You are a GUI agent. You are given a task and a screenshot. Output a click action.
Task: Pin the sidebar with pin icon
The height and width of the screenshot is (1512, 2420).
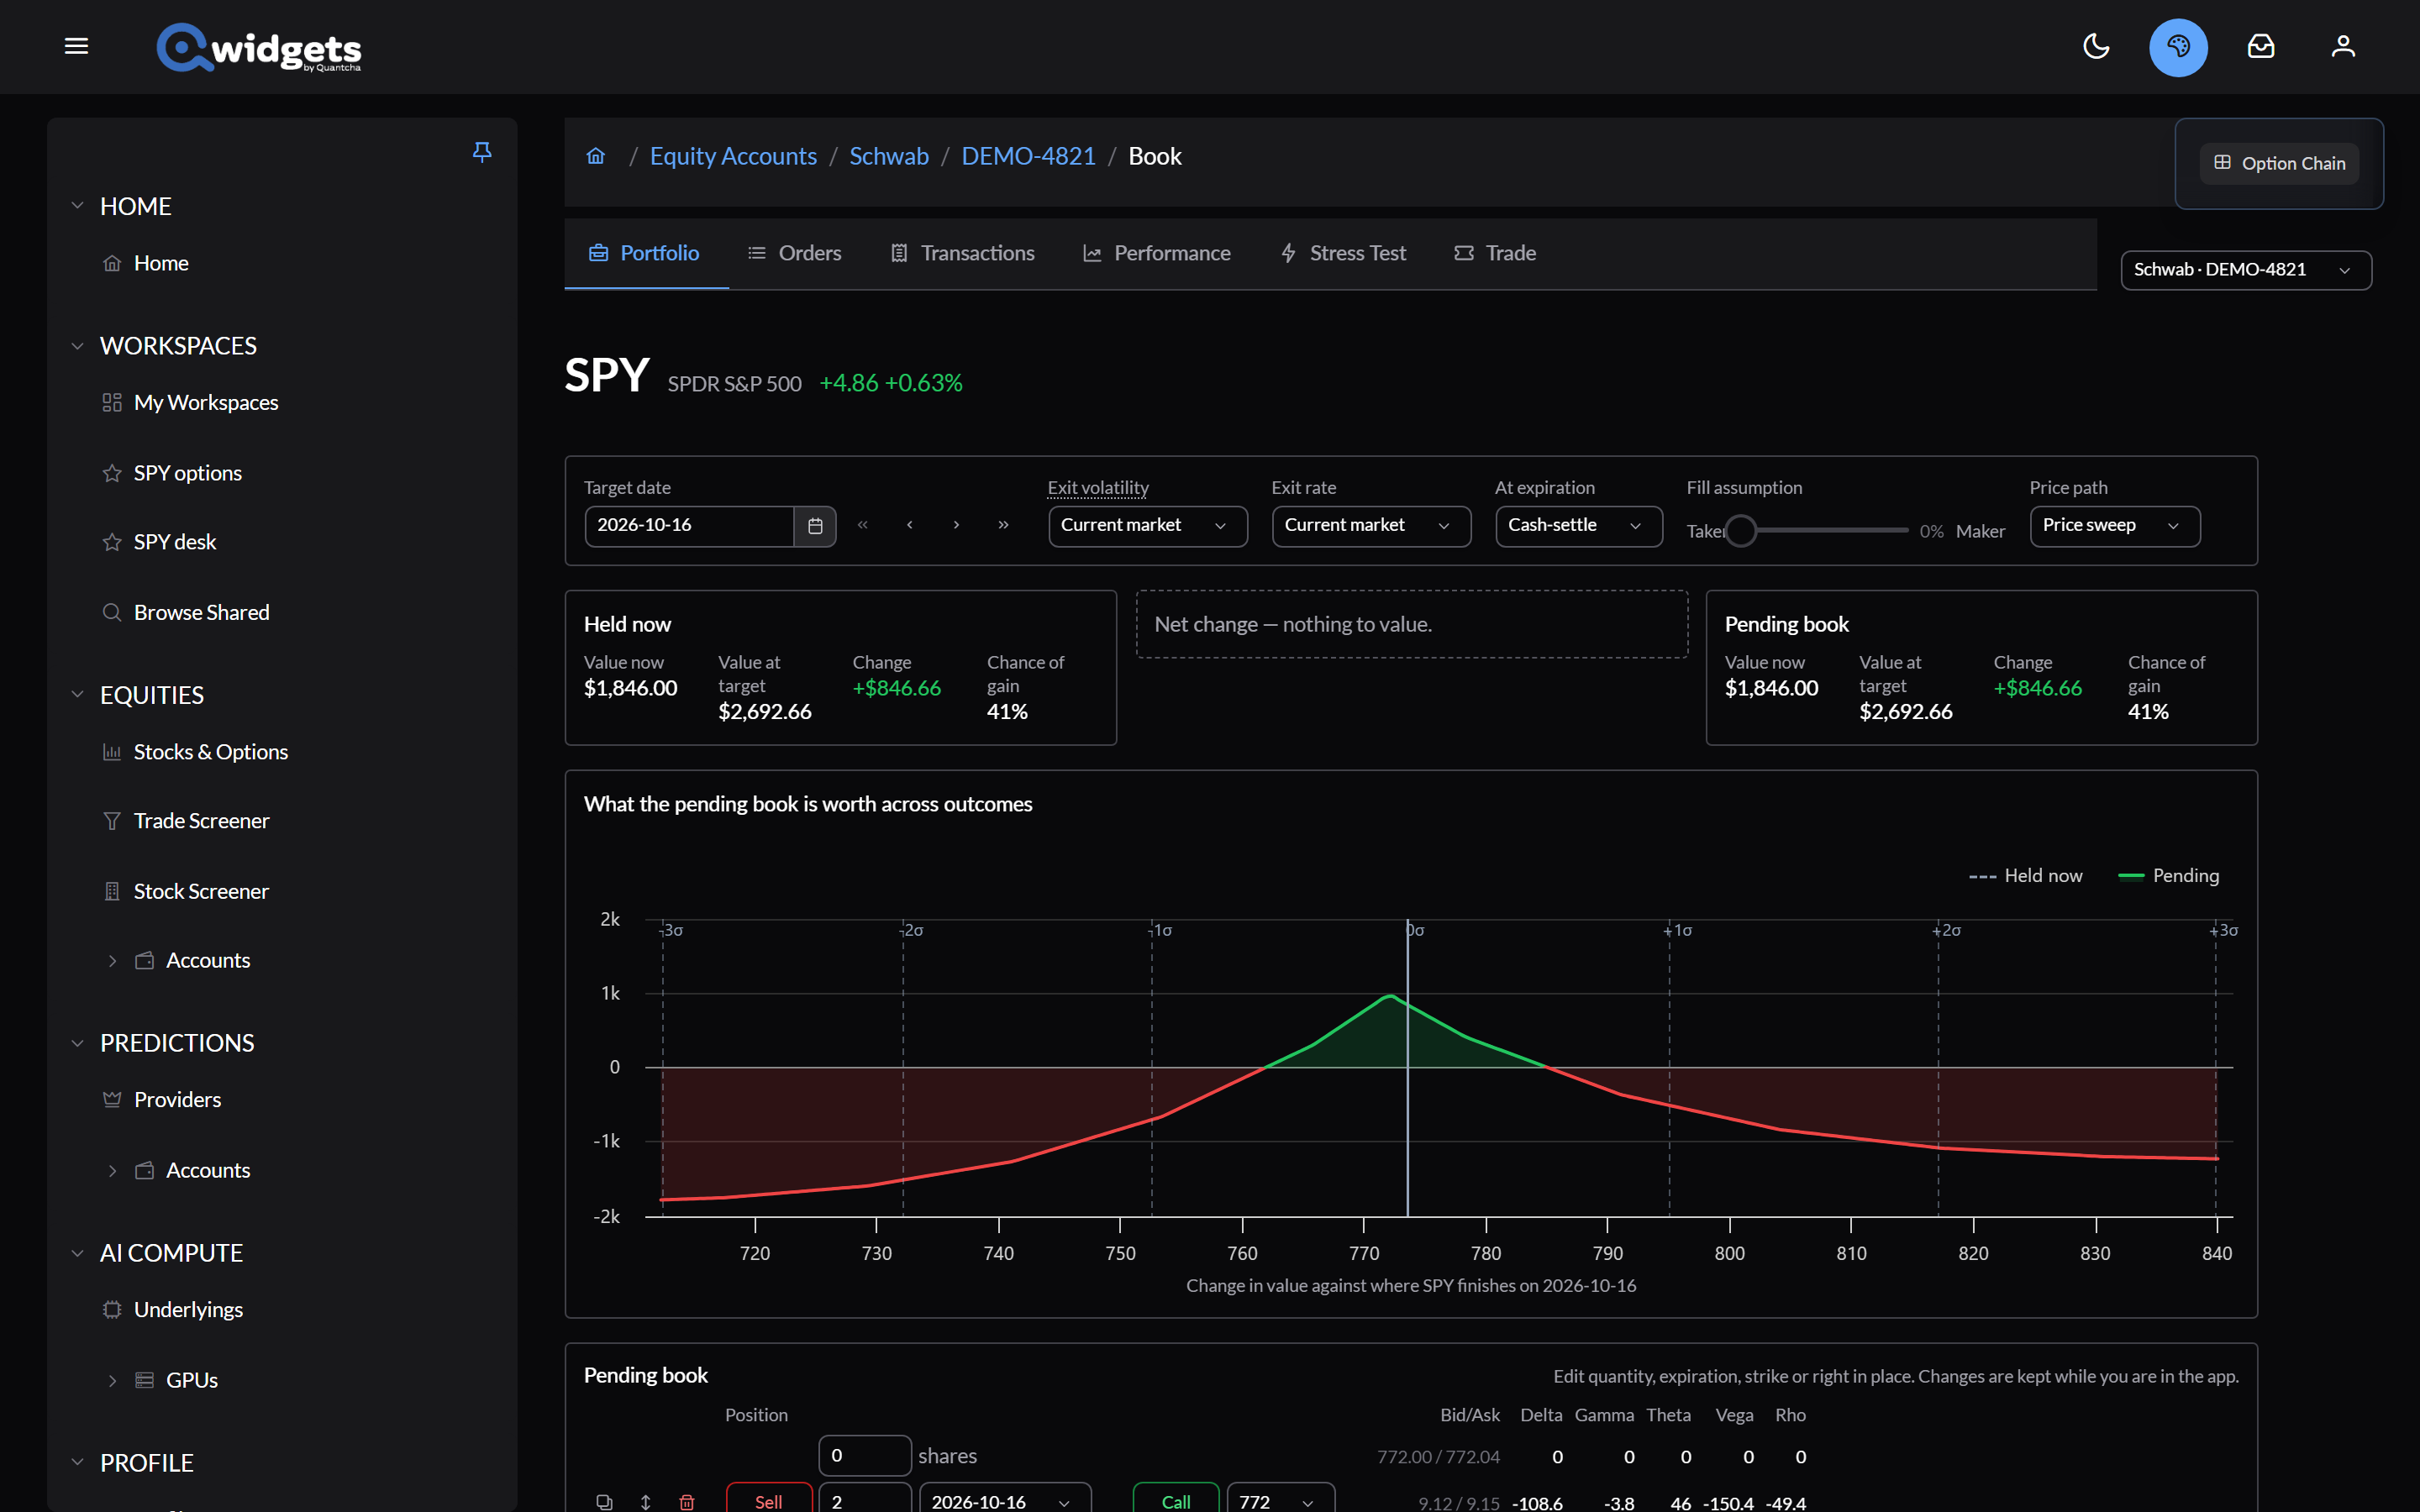482,152
